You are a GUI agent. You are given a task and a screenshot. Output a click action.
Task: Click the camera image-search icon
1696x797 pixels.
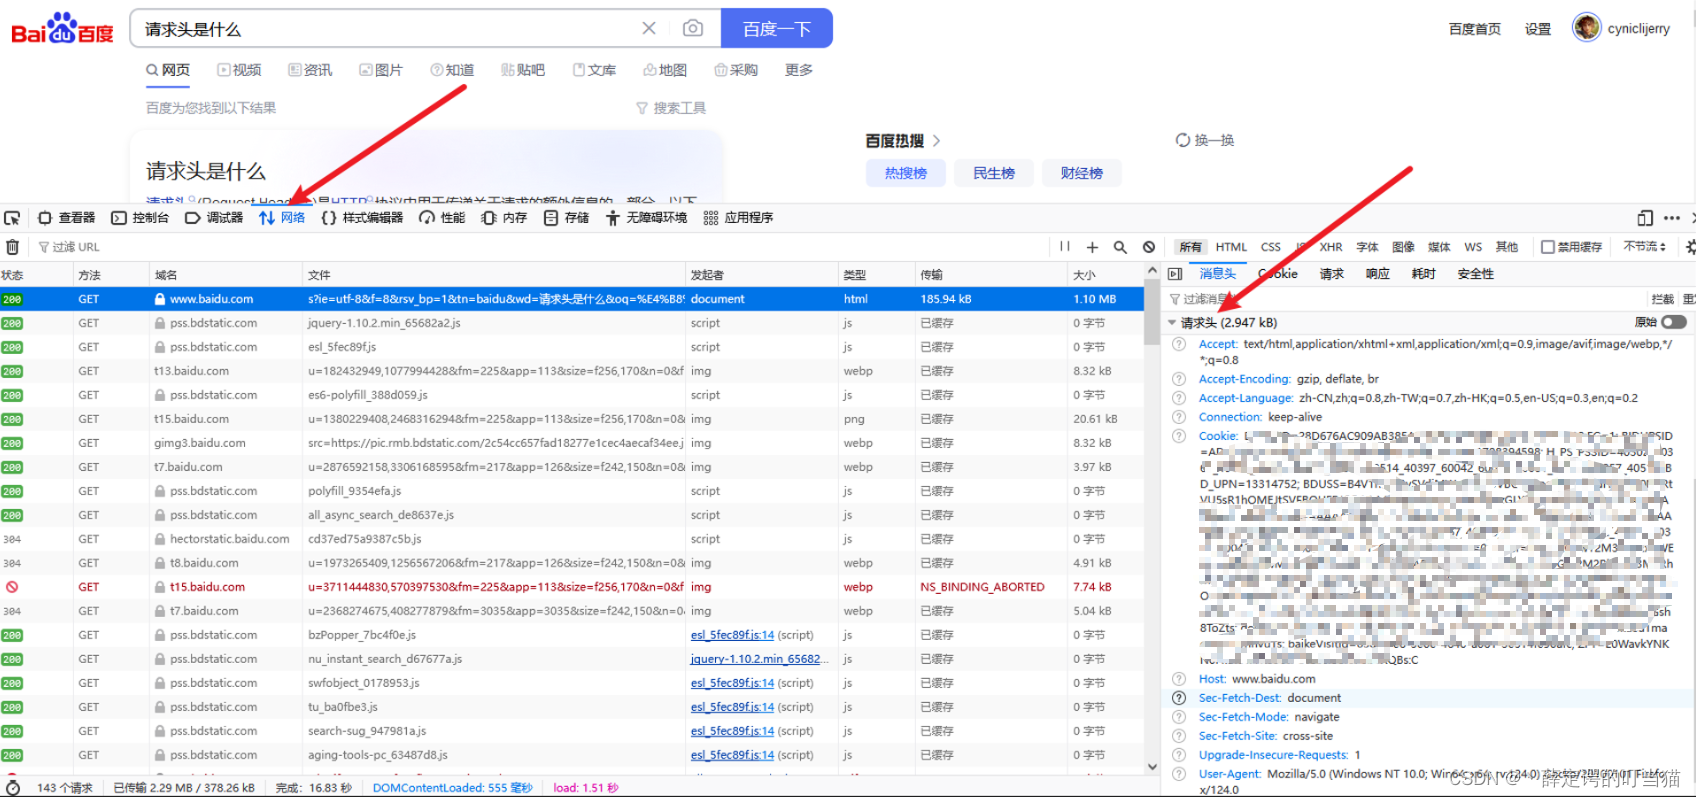tap(693, 29)
